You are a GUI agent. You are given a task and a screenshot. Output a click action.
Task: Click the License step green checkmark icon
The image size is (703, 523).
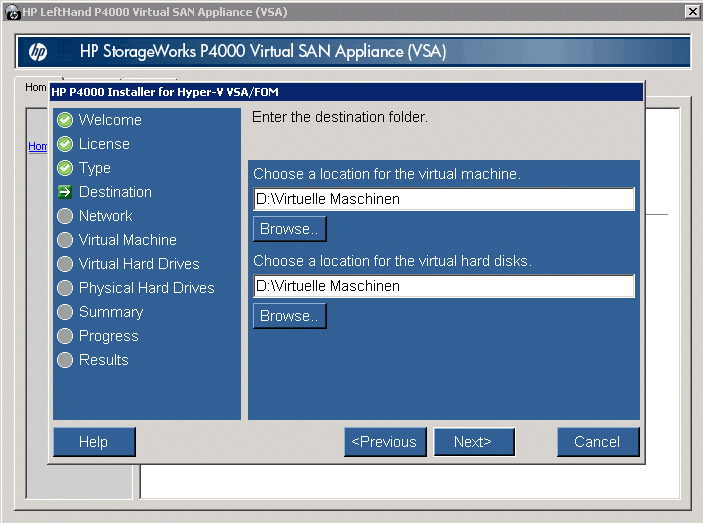click(65, 144)
